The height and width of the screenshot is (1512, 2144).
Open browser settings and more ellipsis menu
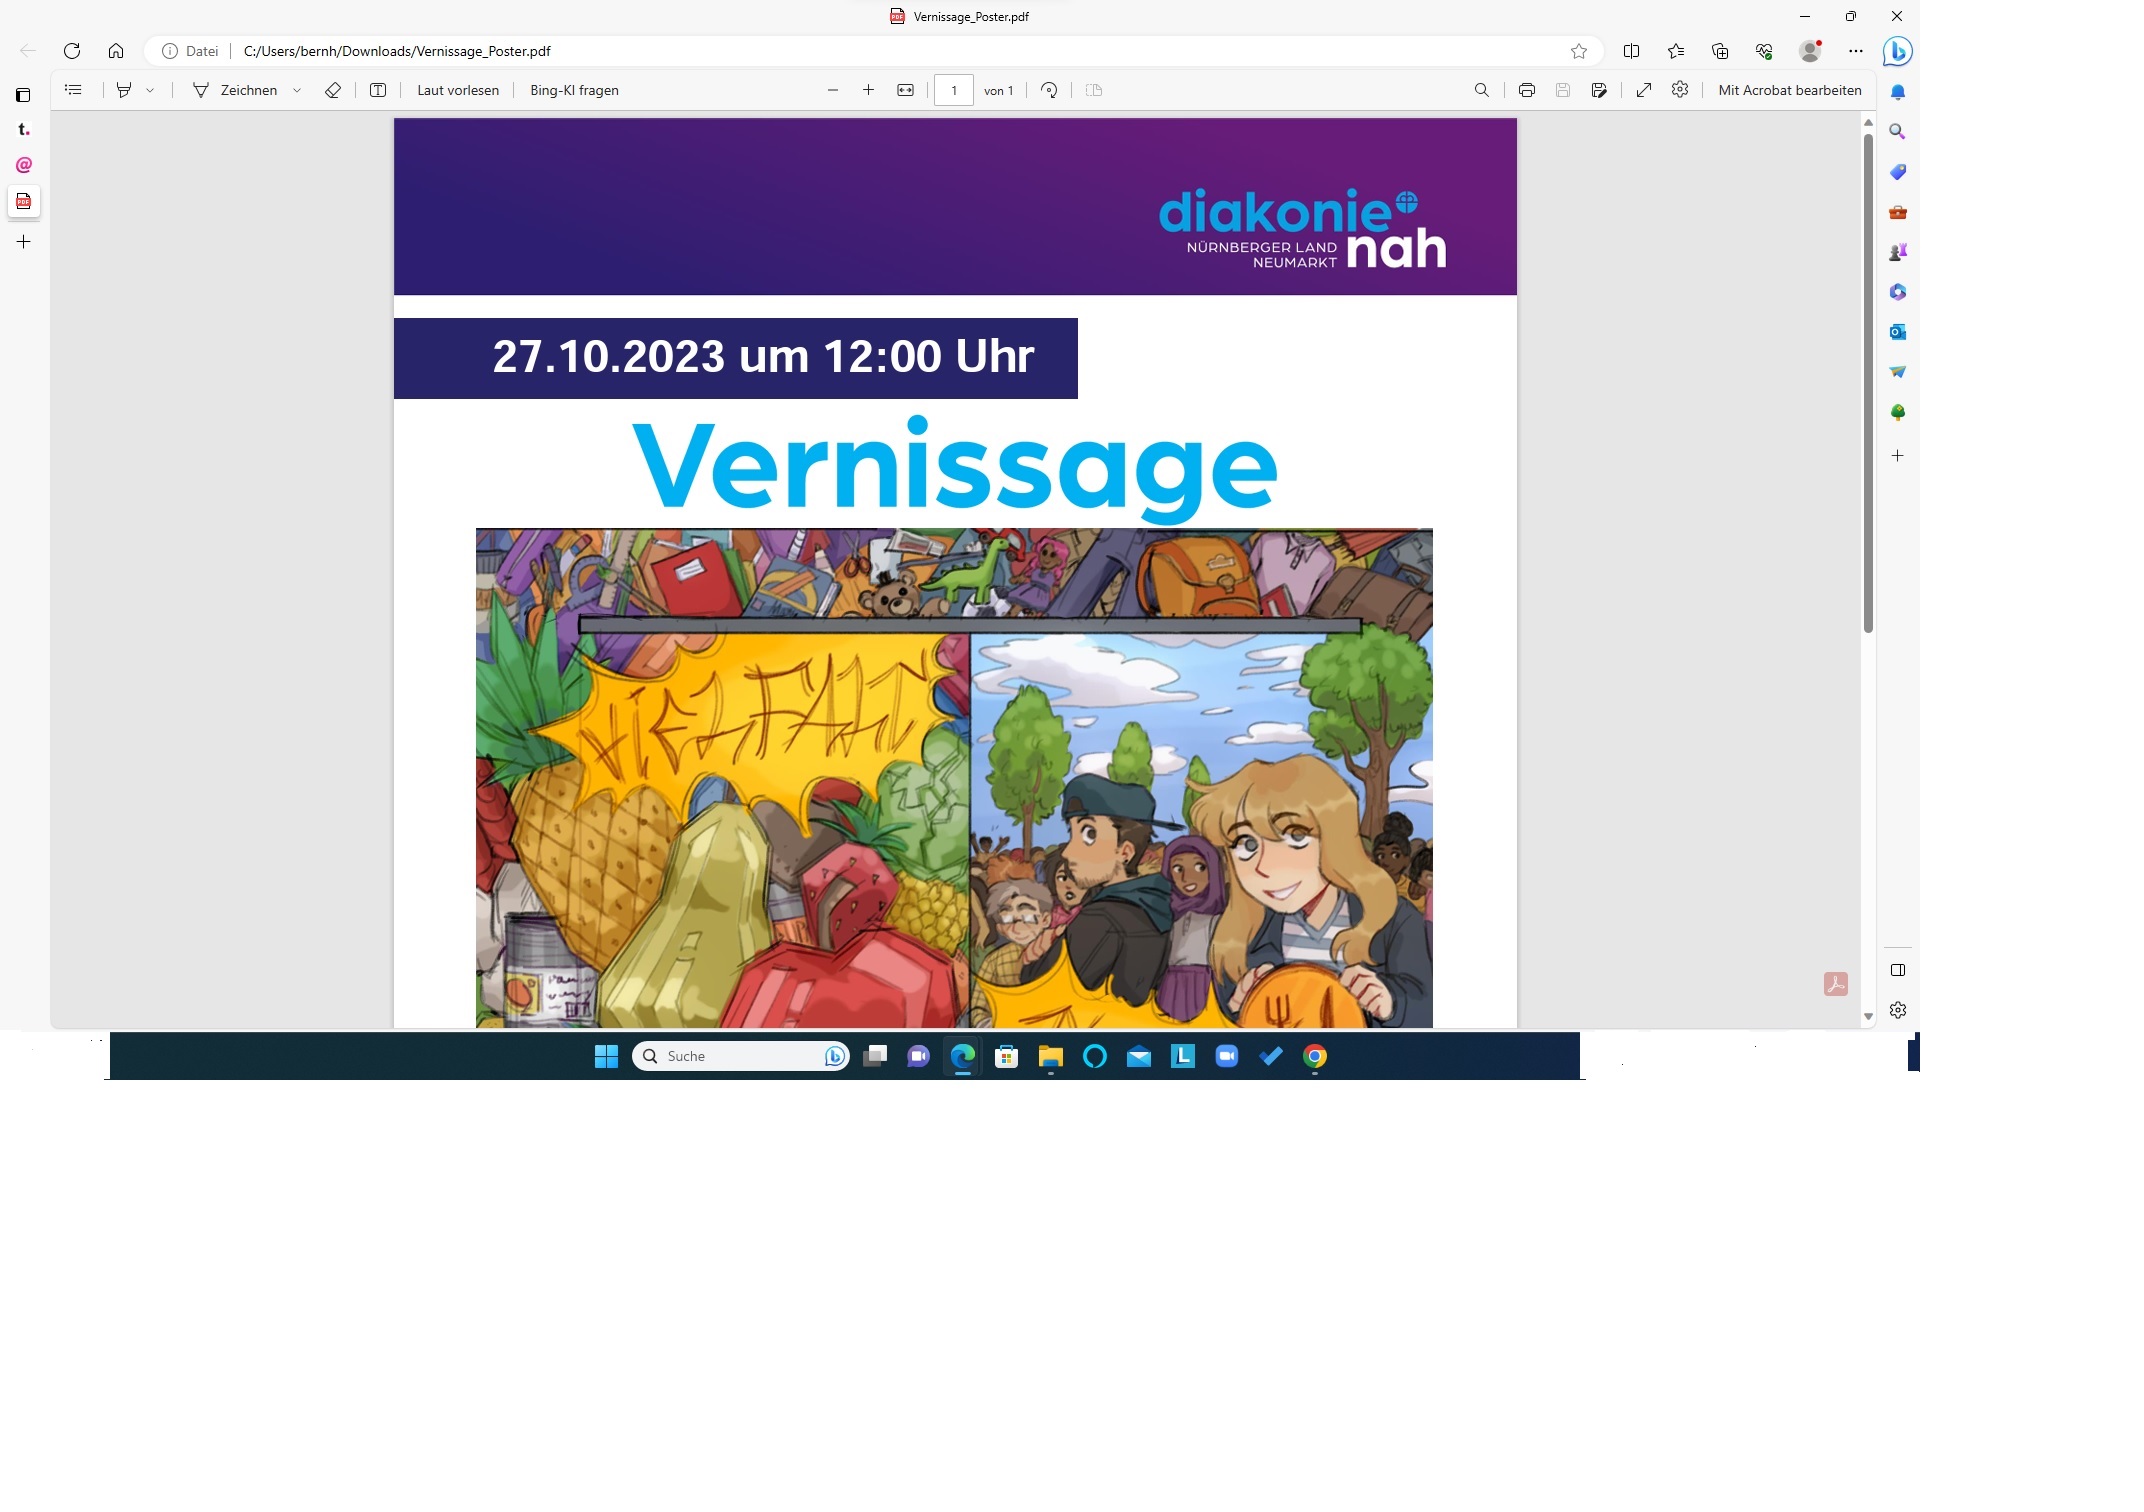pos(1856,51)
